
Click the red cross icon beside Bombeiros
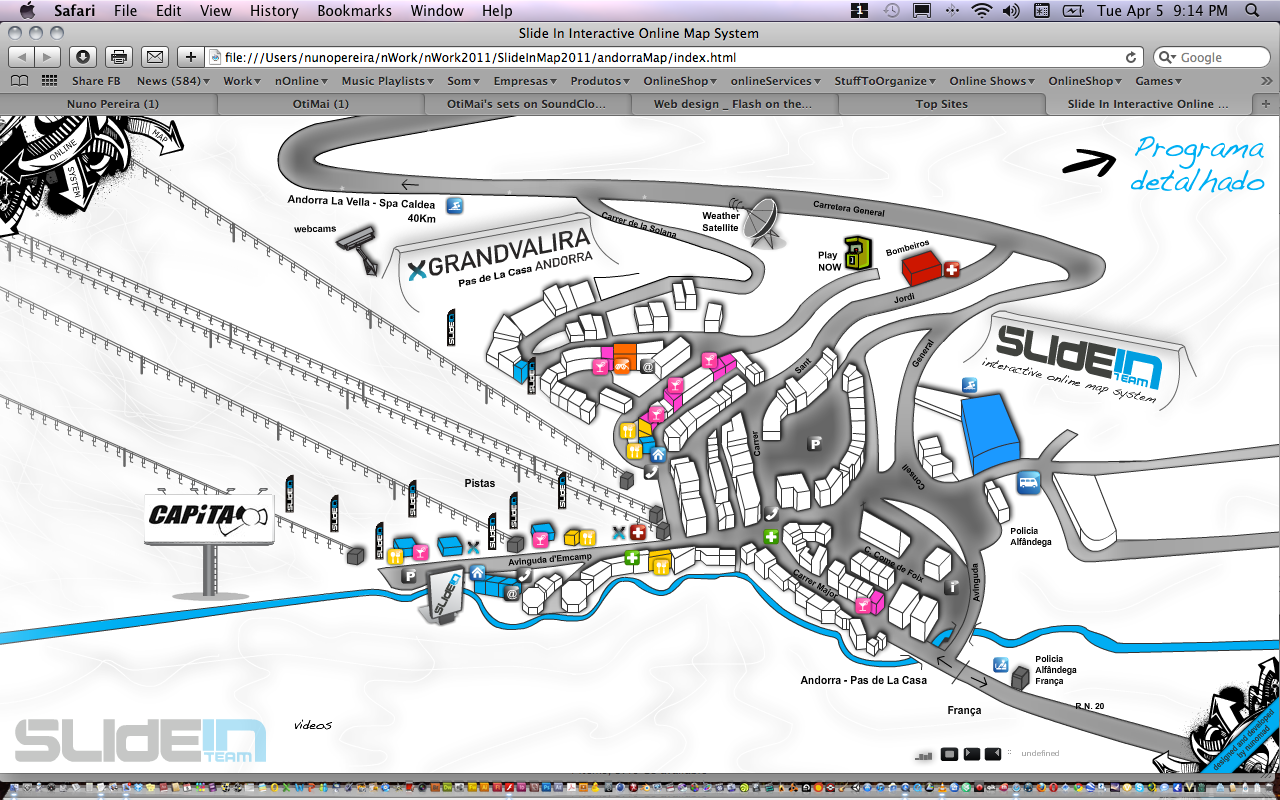coord(951,270)
